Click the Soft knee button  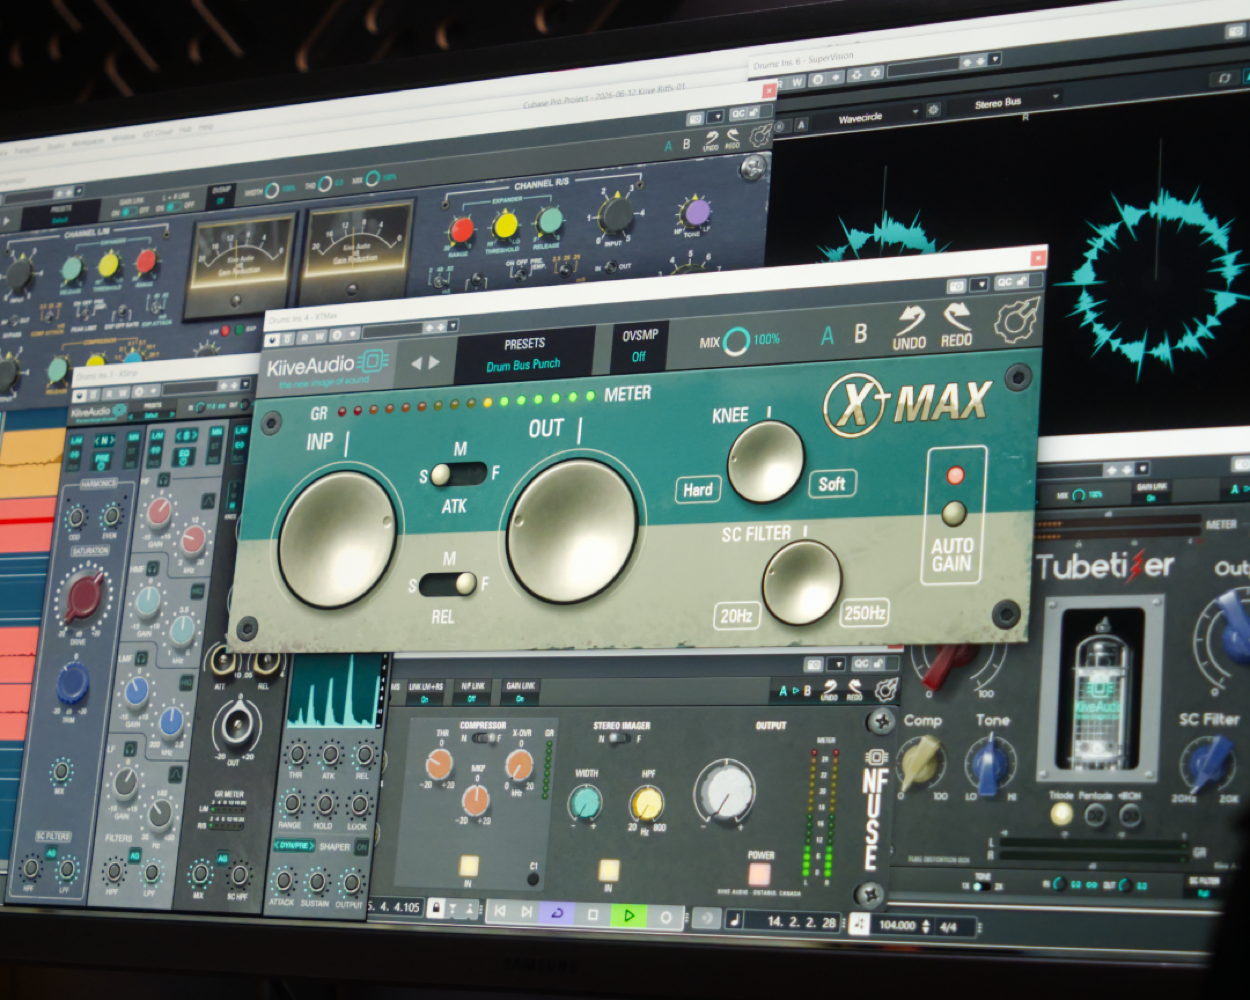[x=832, y=484]
